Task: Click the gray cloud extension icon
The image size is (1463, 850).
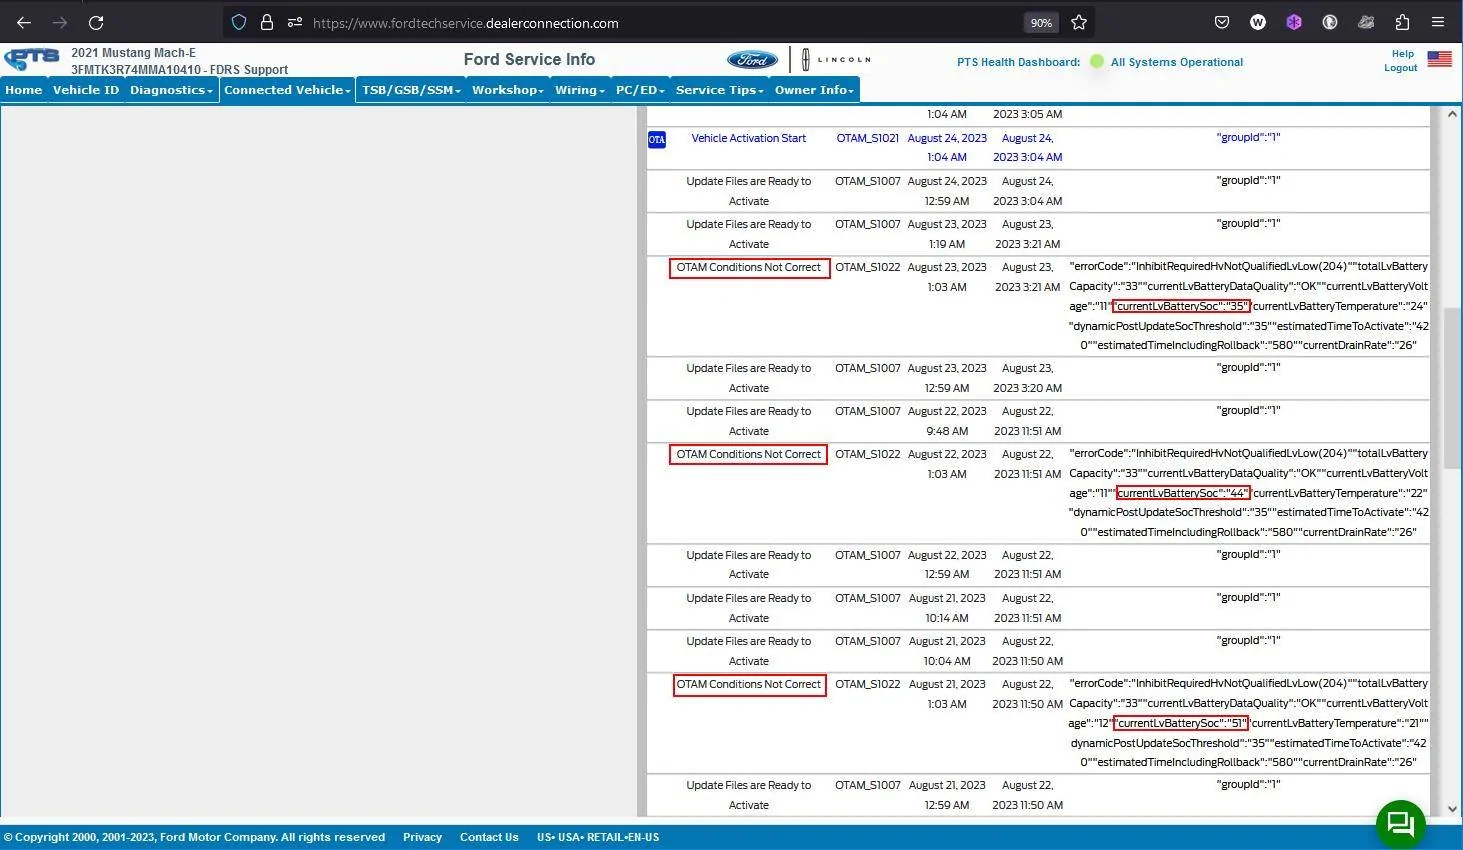Action: [1366, 22]
